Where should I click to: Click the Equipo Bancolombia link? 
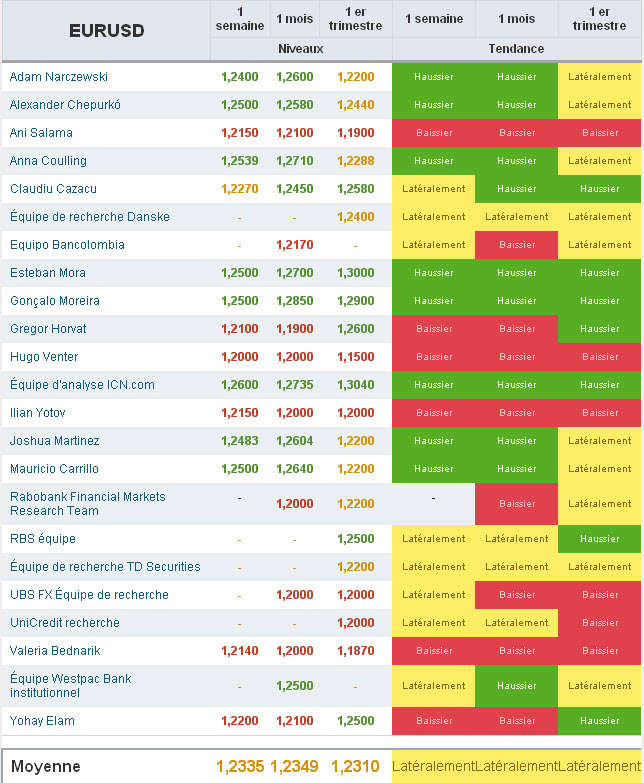67,245
